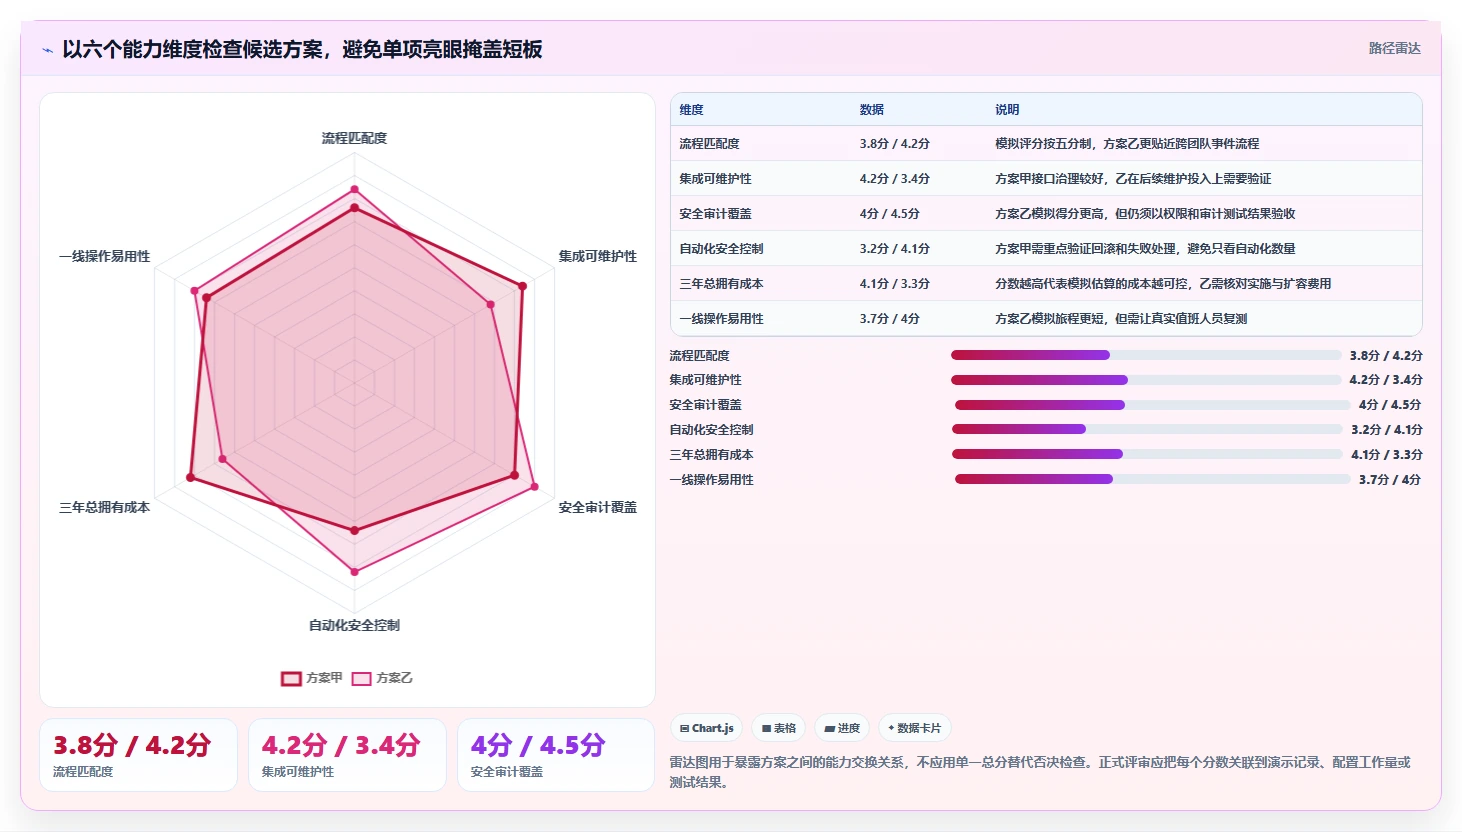
Task: Click radar axis label 流程匹配度
Action: pos(354,138)
